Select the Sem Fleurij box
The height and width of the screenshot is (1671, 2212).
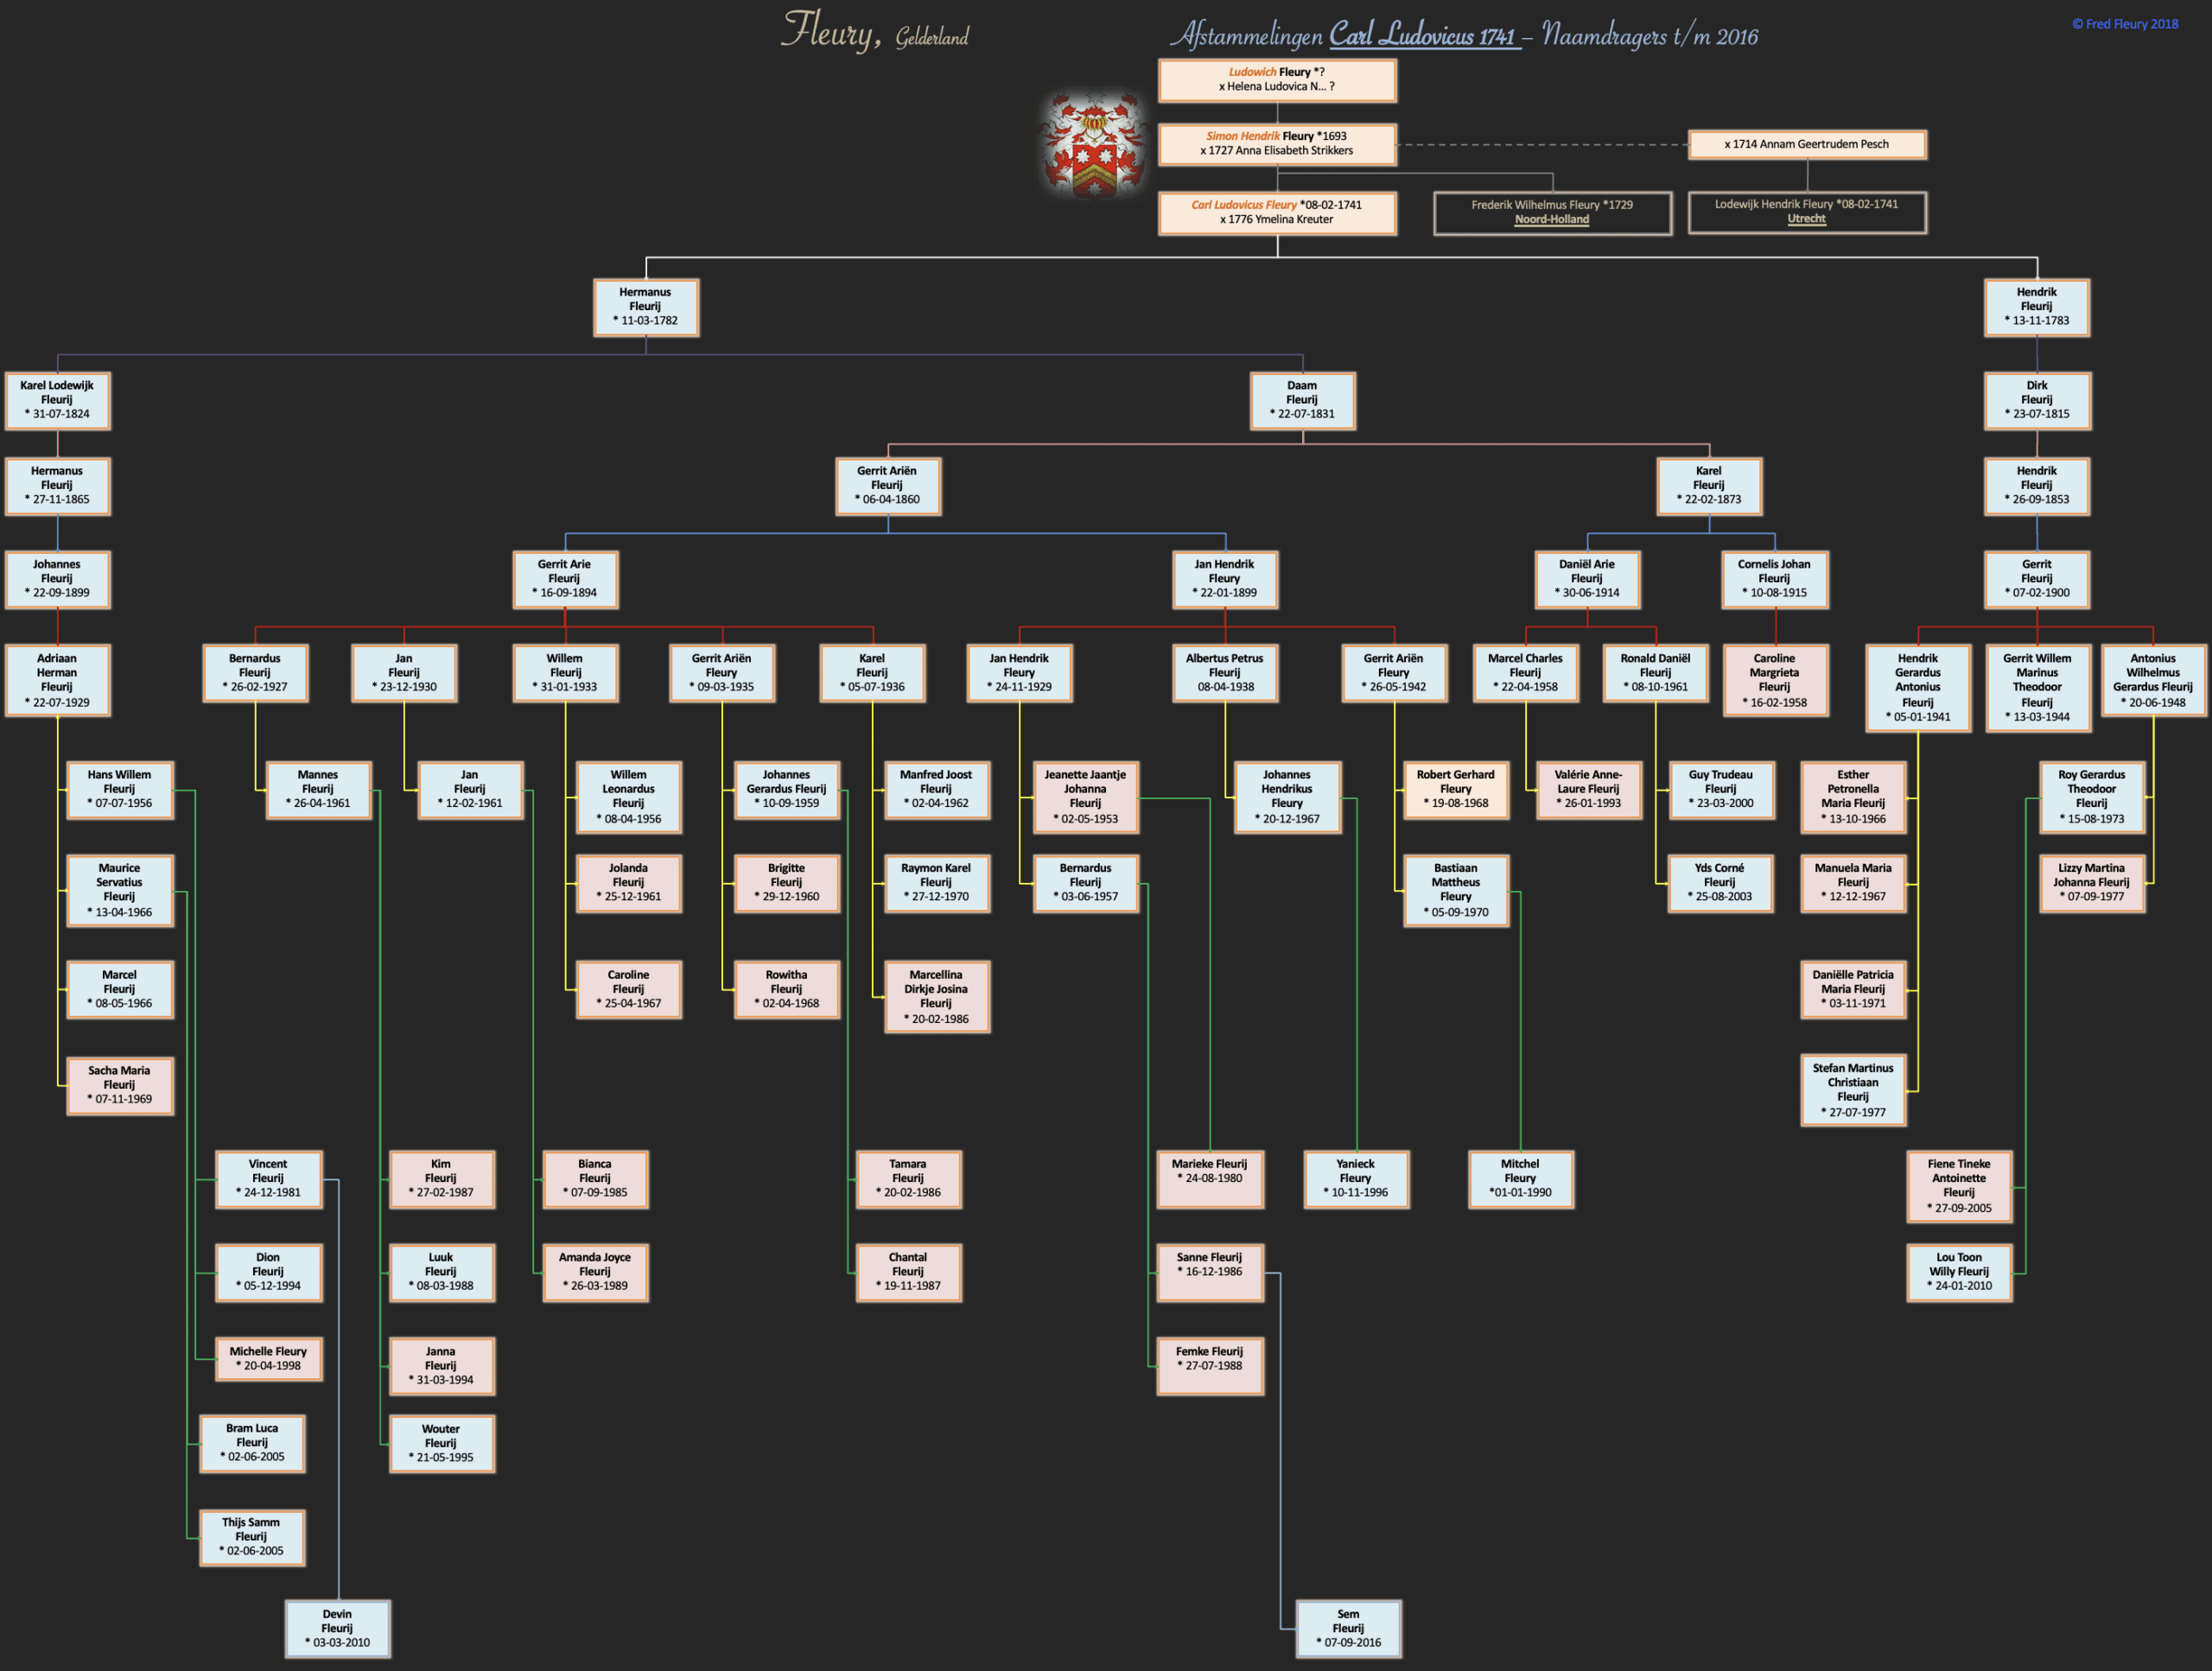1348,1628
